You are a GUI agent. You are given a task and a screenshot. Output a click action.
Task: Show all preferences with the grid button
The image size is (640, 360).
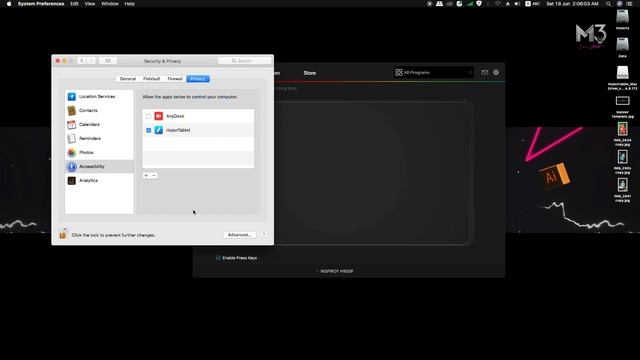click(x=108, y=61)
